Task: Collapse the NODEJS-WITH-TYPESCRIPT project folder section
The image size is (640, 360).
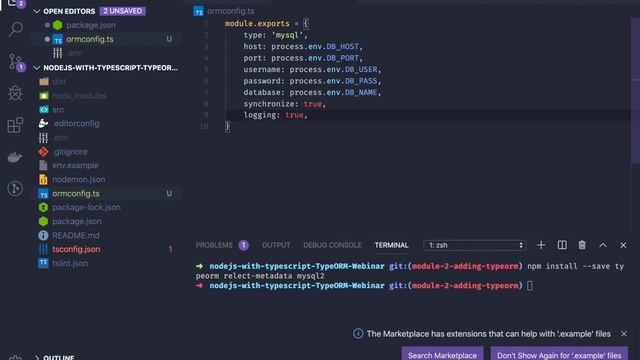Action: click(36, 67)
